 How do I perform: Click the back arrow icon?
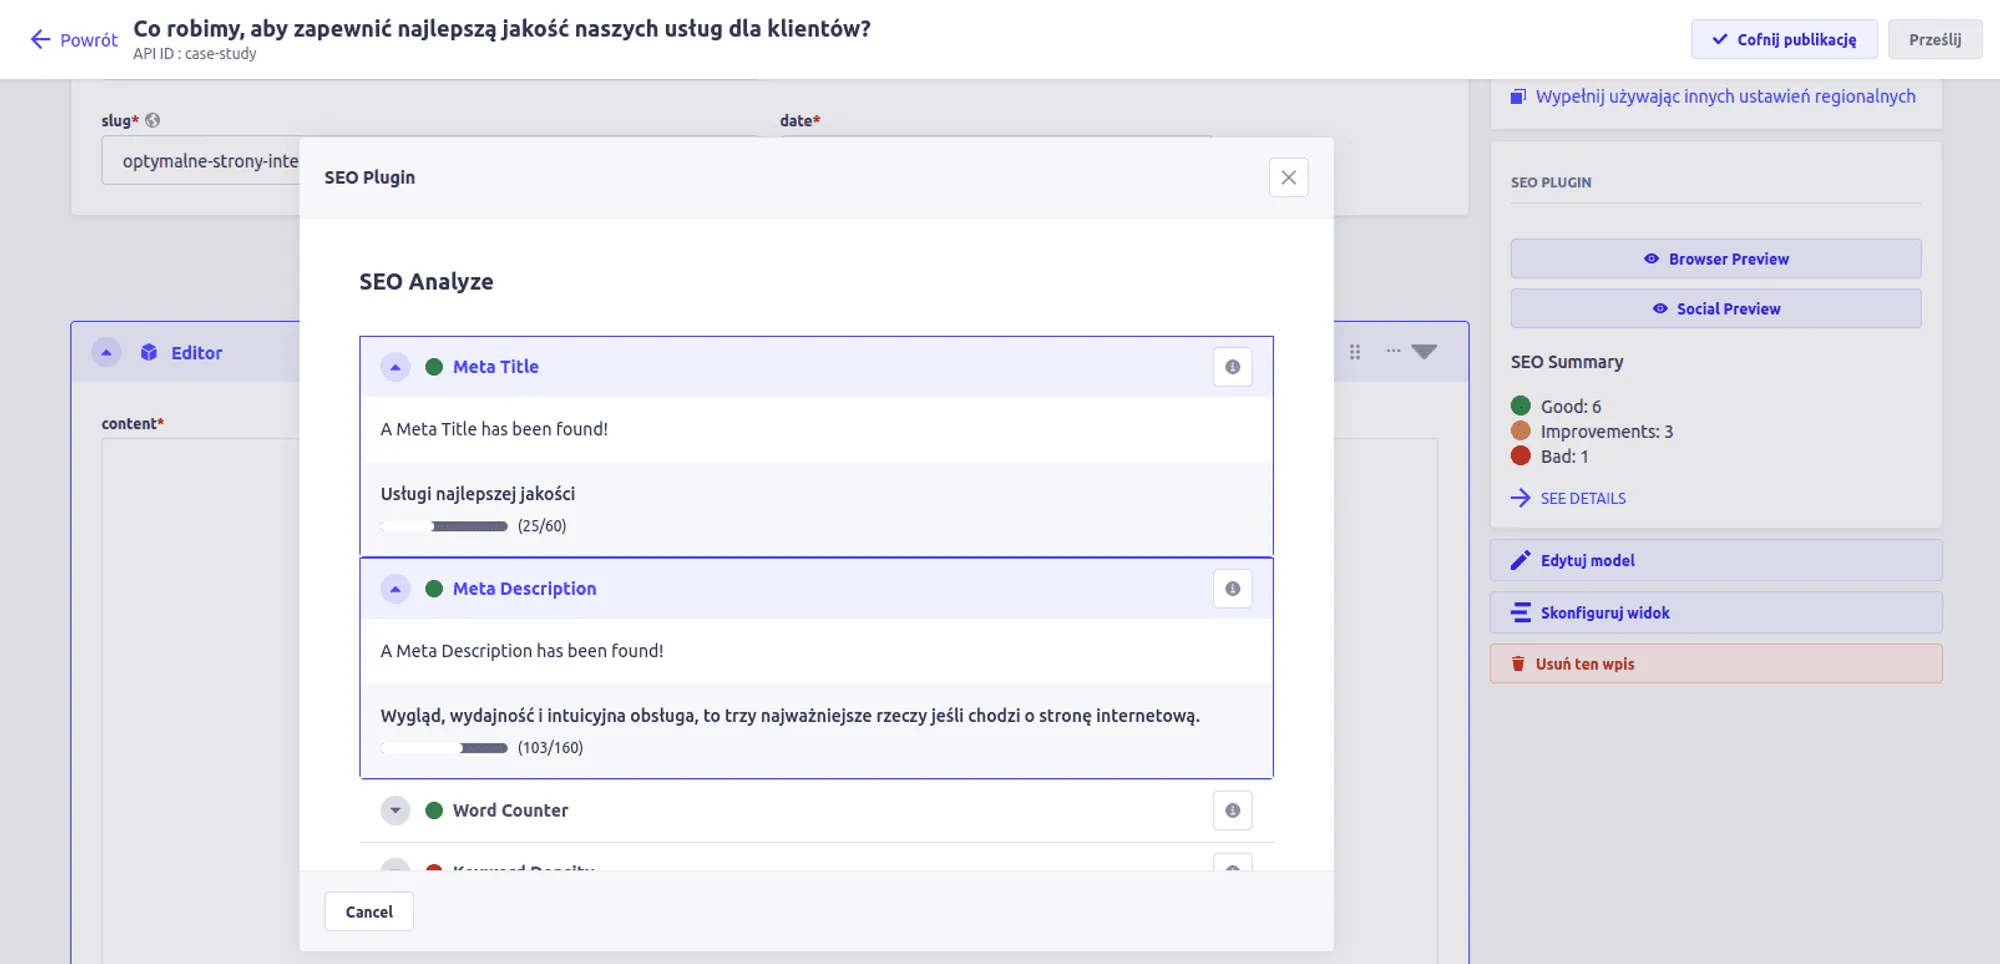coord(40,39)
